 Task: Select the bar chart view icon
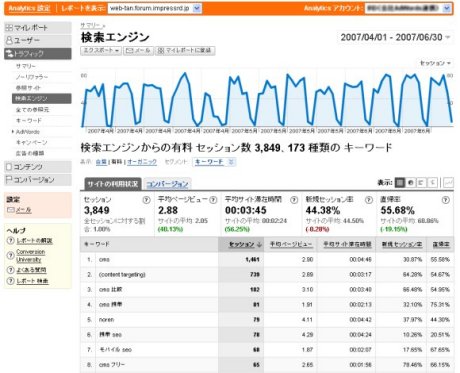421,183
